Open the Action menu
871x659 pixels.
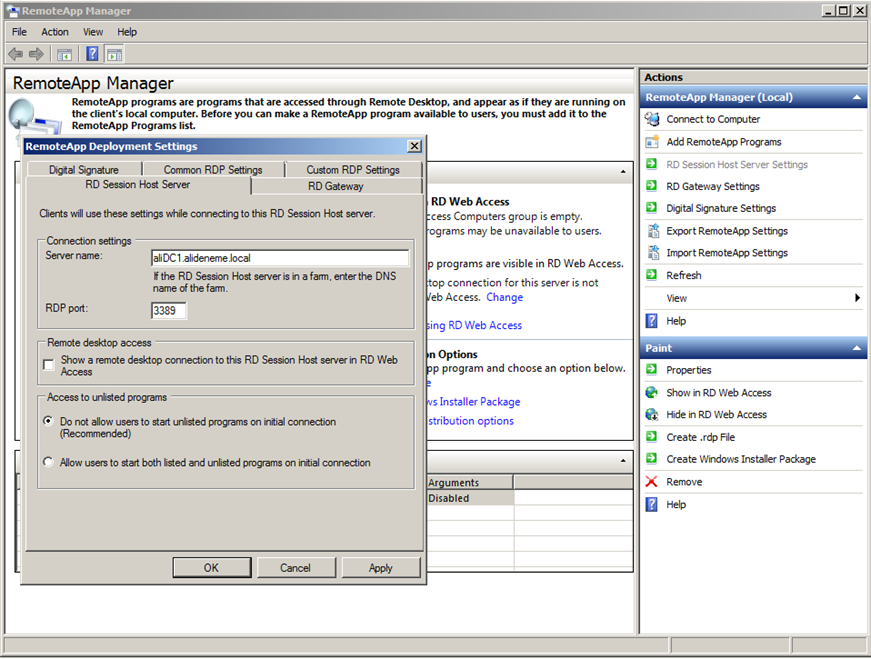55,32
